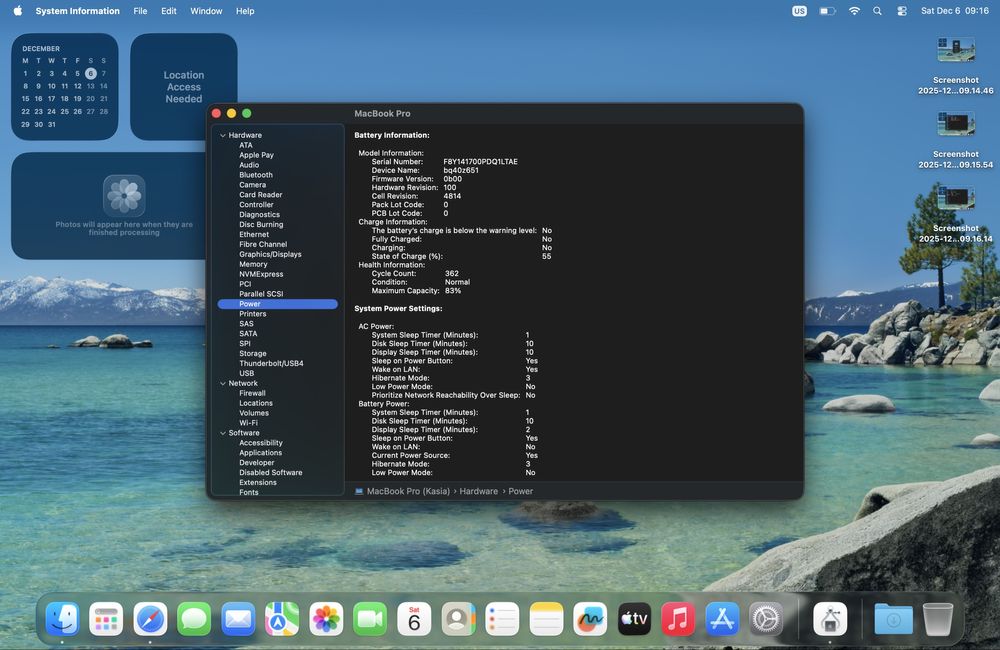The image size is (1000, 650).
Task: Click Power in the path bar
Action: [x=520, y=491]
